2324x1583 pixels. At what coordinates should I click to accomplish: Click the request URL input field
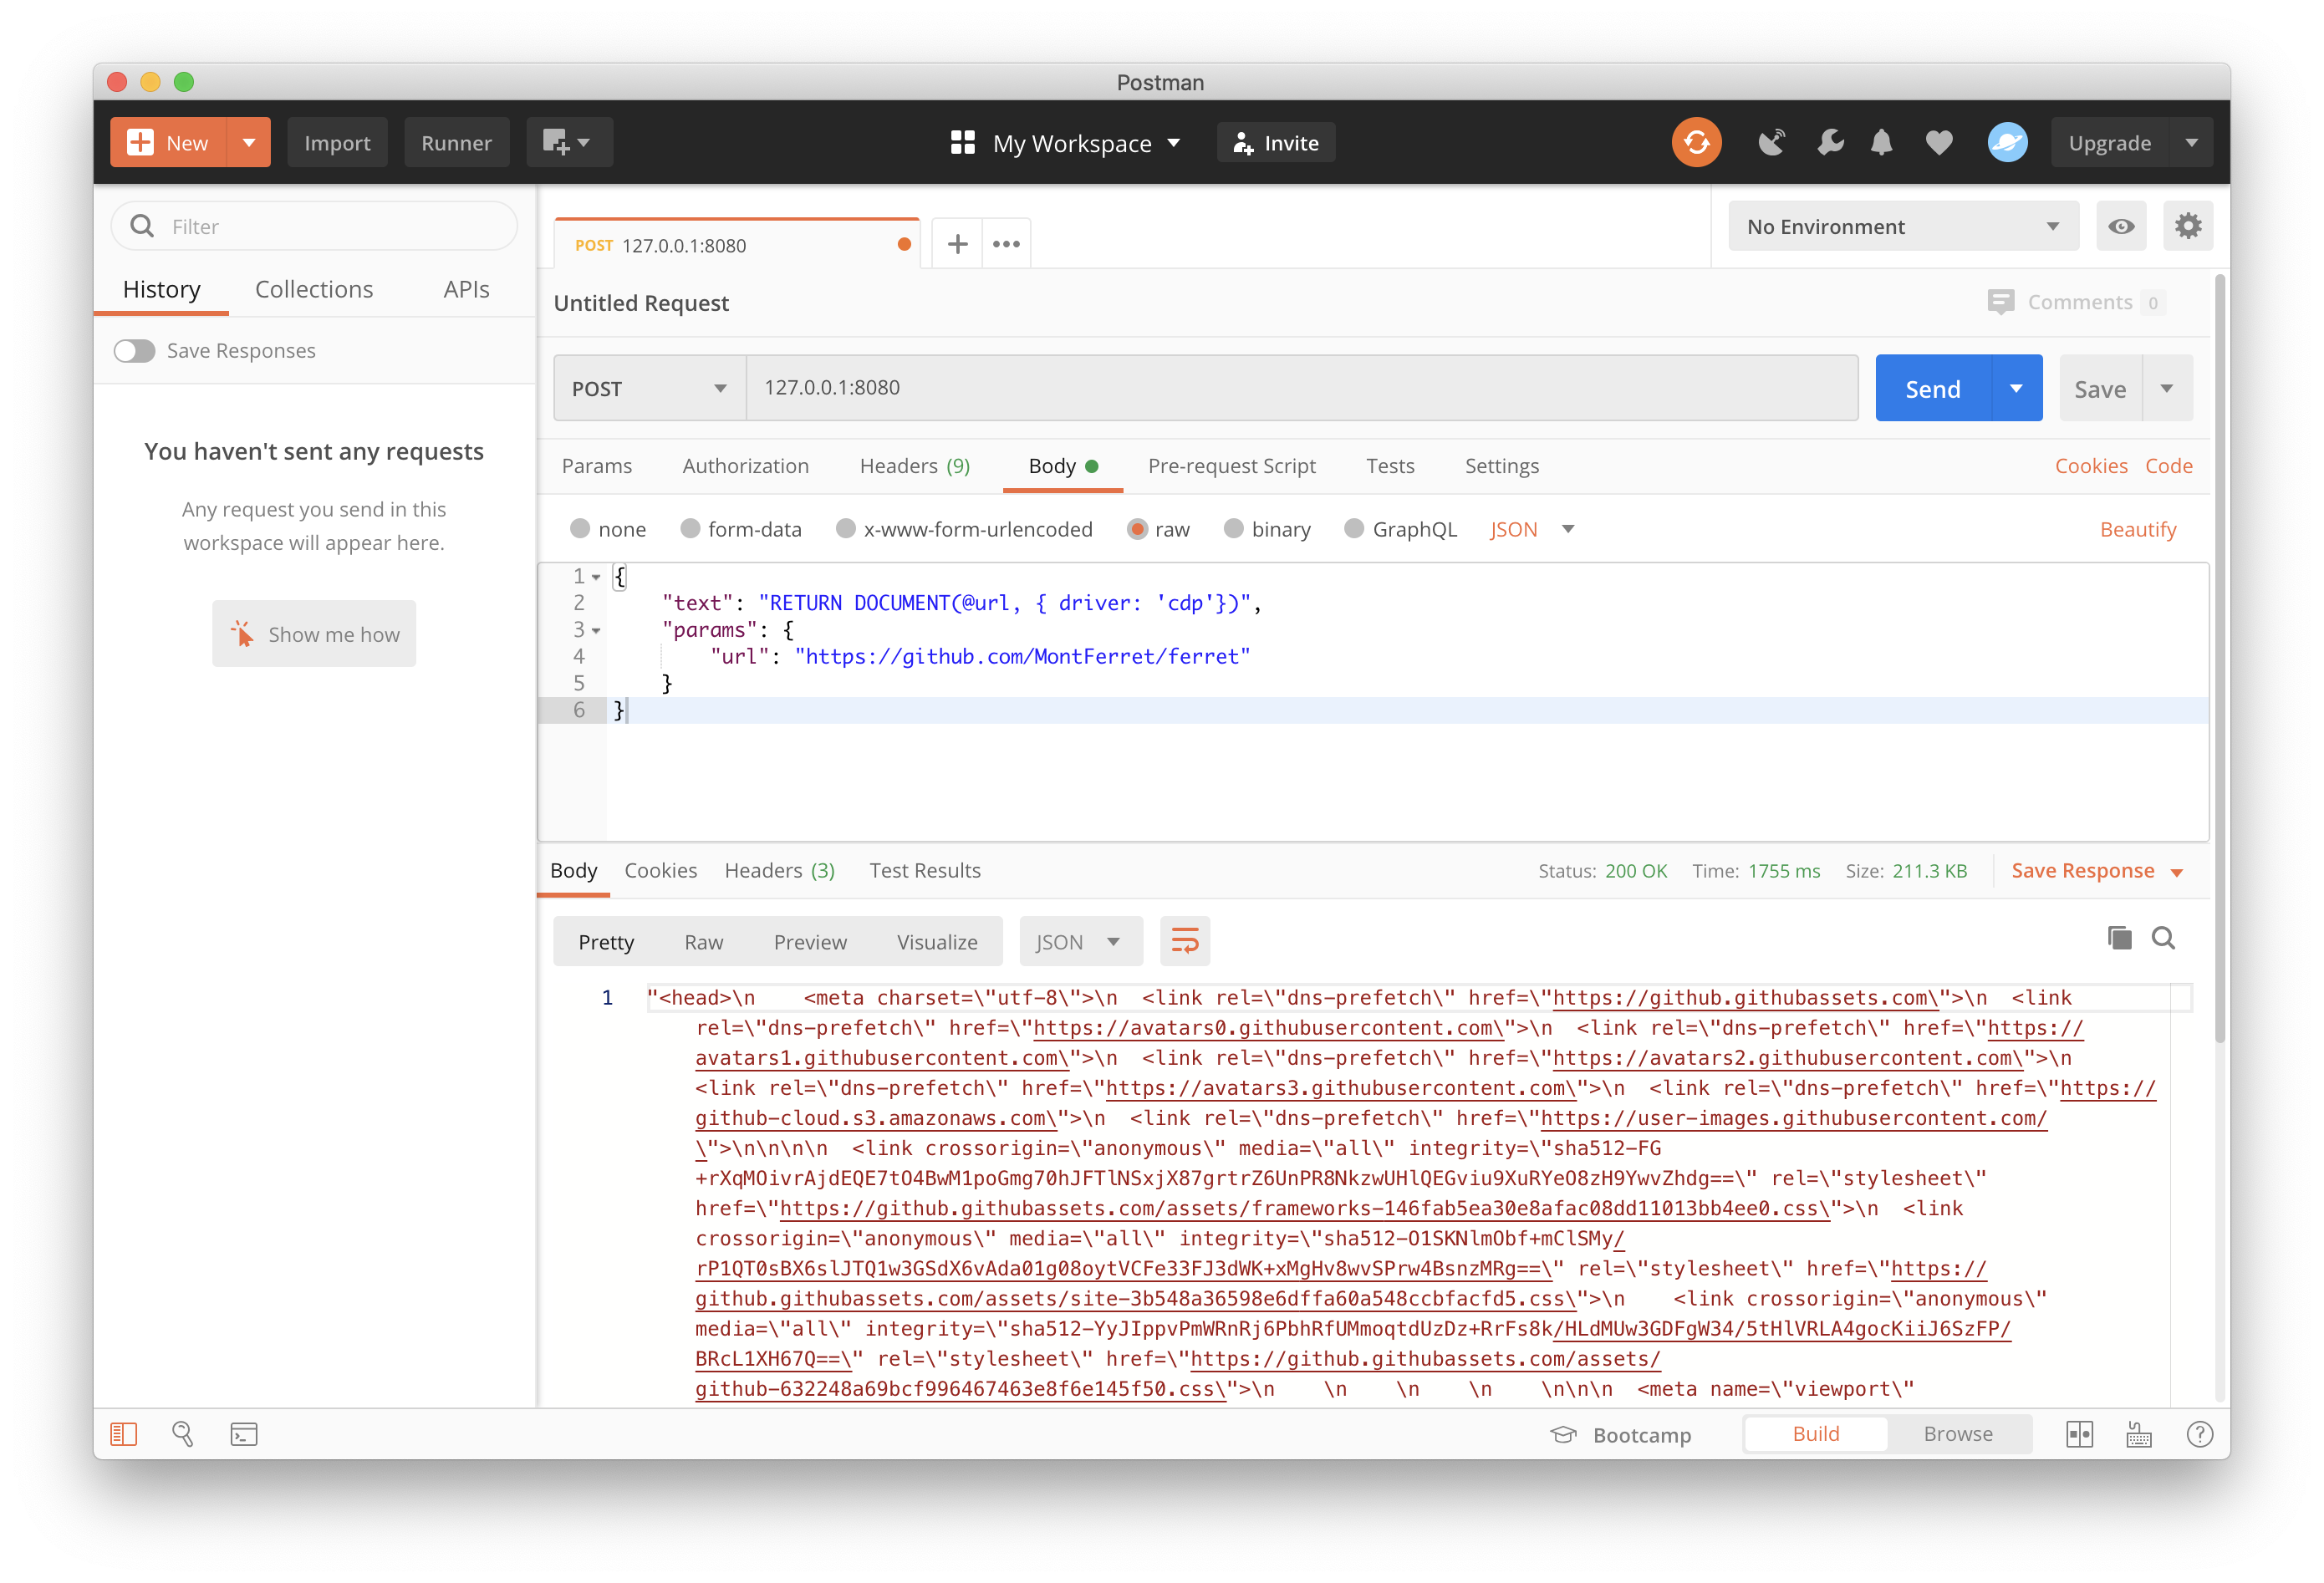click(x=1300, y=388)
